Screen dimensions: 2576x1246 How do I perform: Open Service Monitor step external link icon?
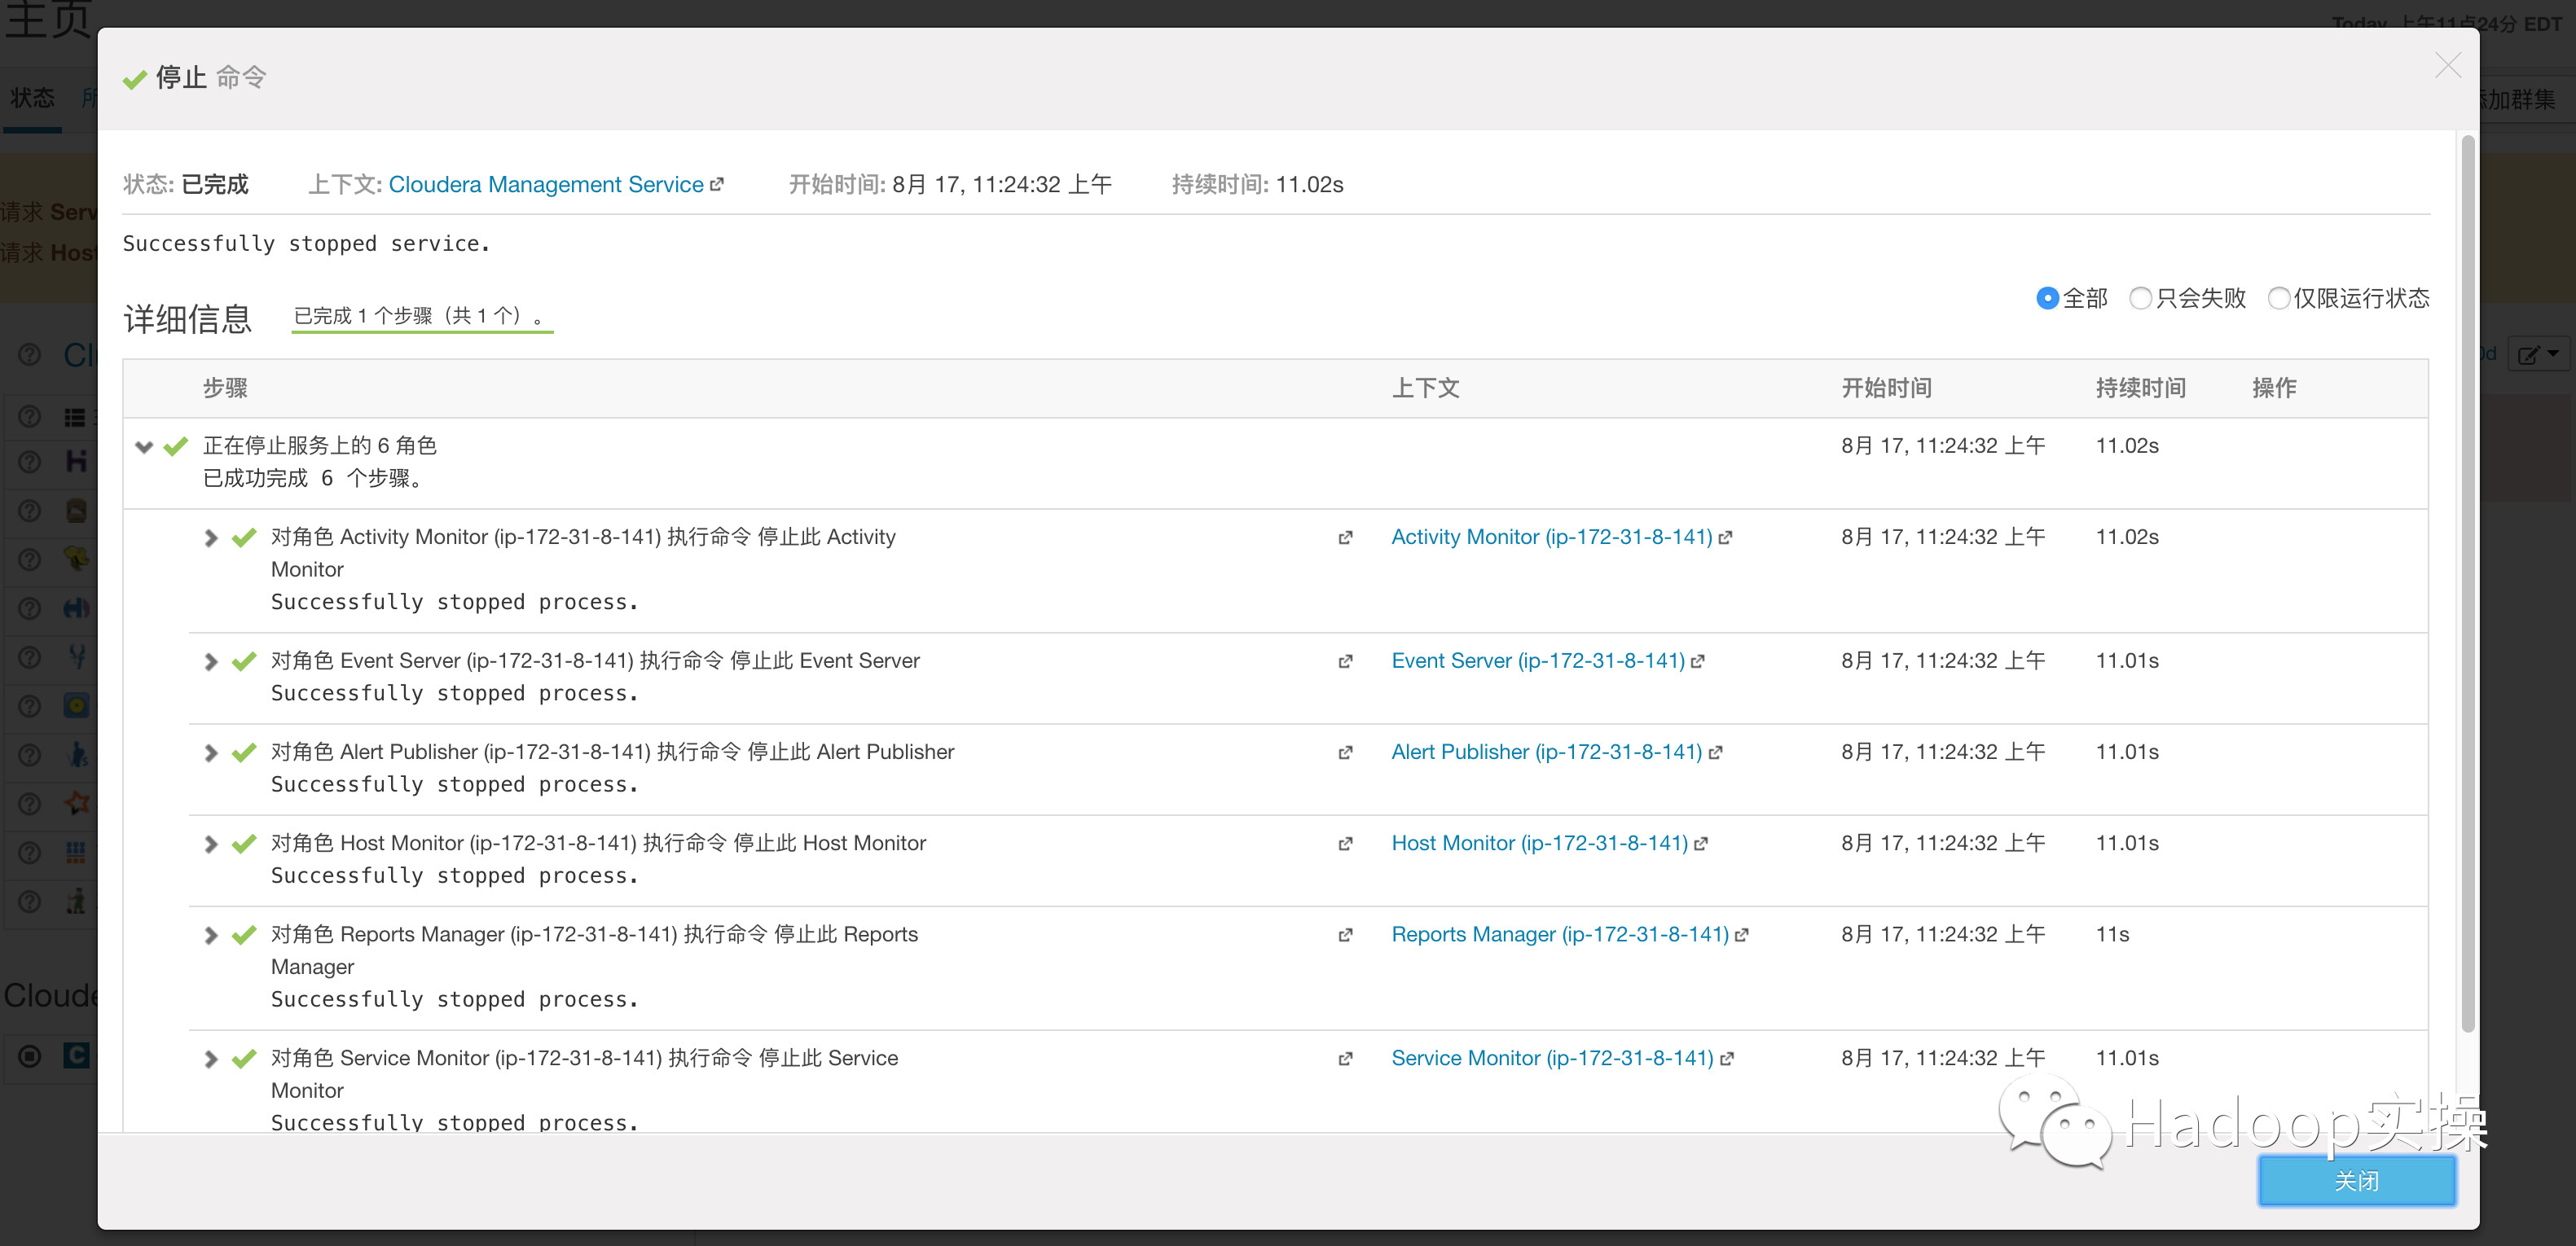[x=1345, y=1059]
